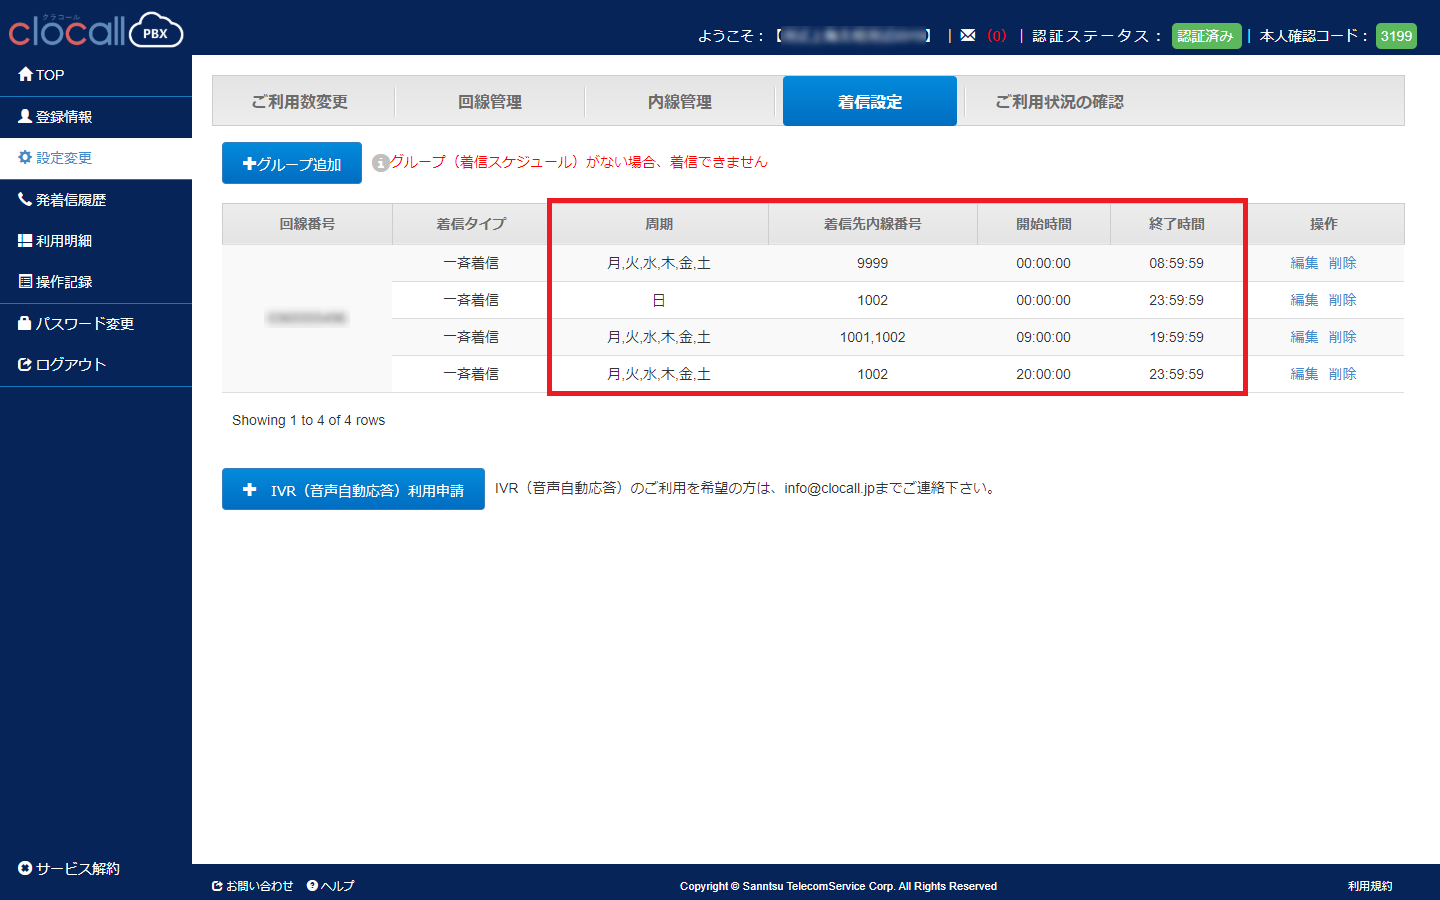
Task: Switch to the ご利用状況の確認 tab
Action: click(x=1059, y=102)
